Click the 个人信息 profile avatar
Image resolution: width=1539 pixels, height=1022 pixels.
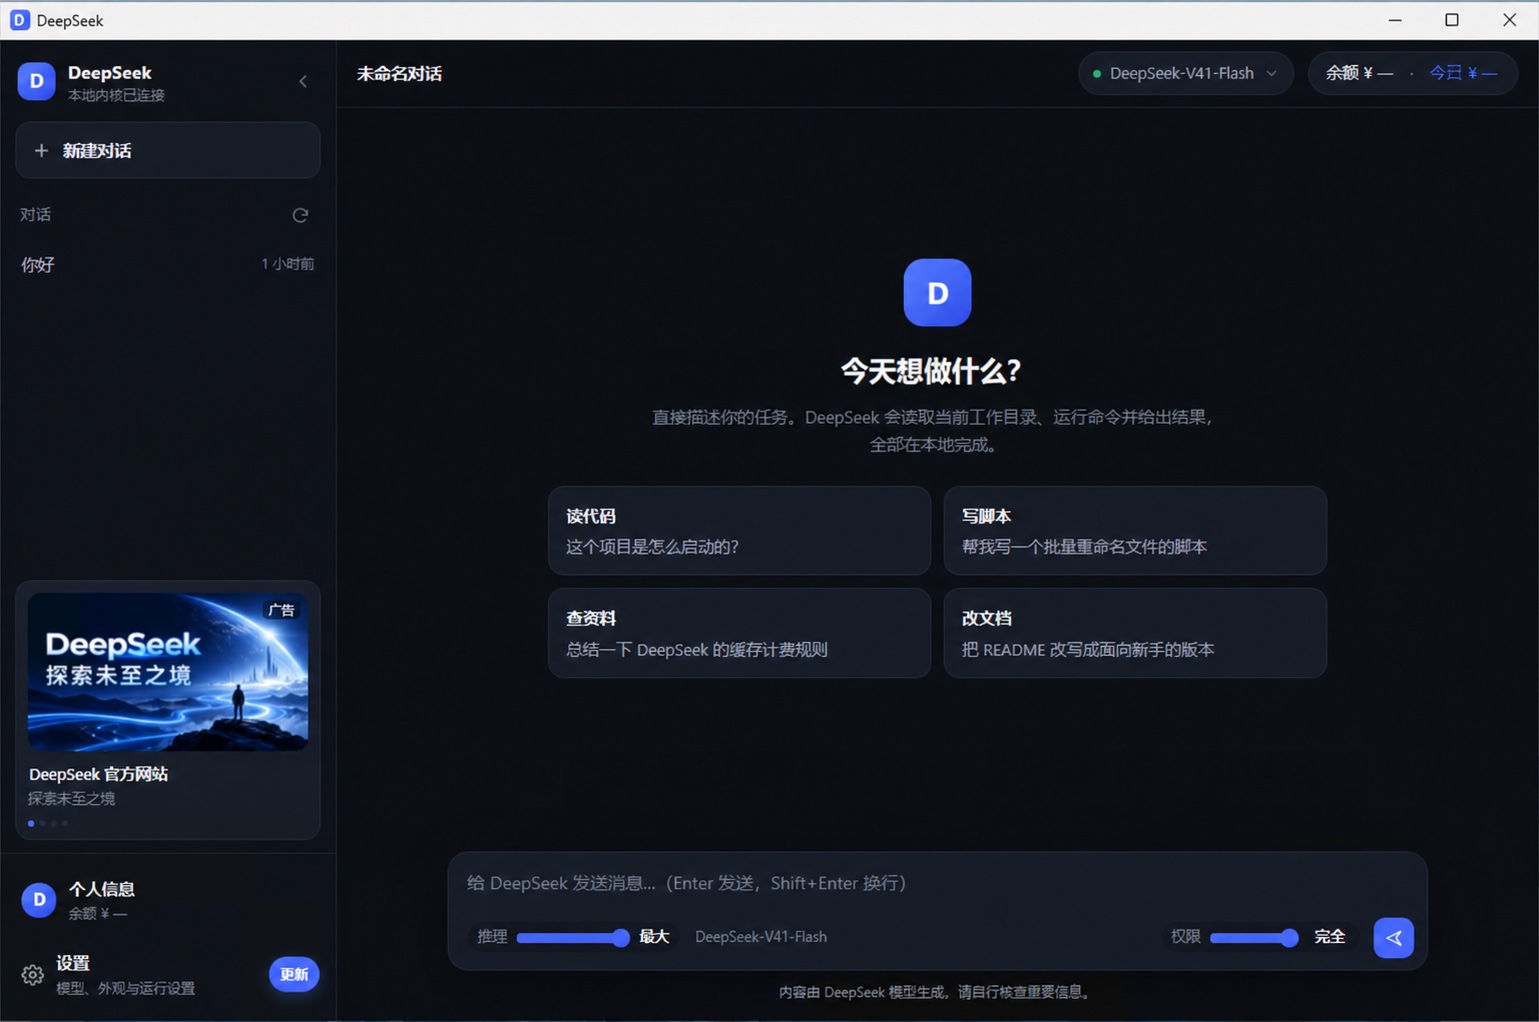[x=39, y=900]
